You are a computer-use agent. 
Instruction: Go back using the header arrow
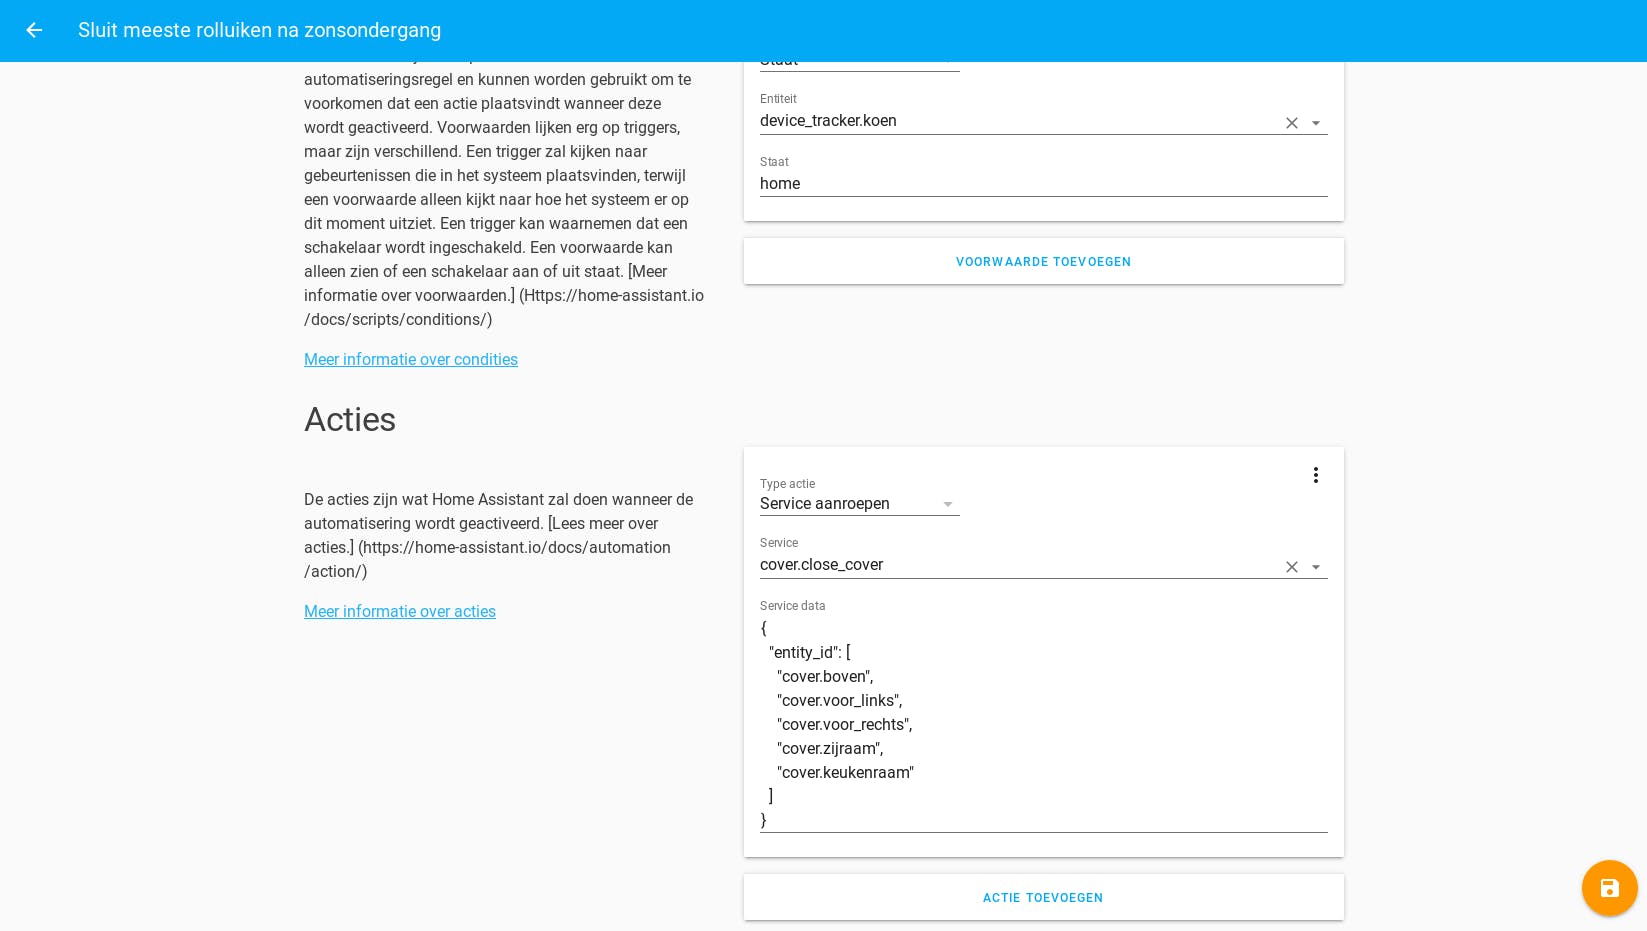pyautogui.click(x=34, y=30)
